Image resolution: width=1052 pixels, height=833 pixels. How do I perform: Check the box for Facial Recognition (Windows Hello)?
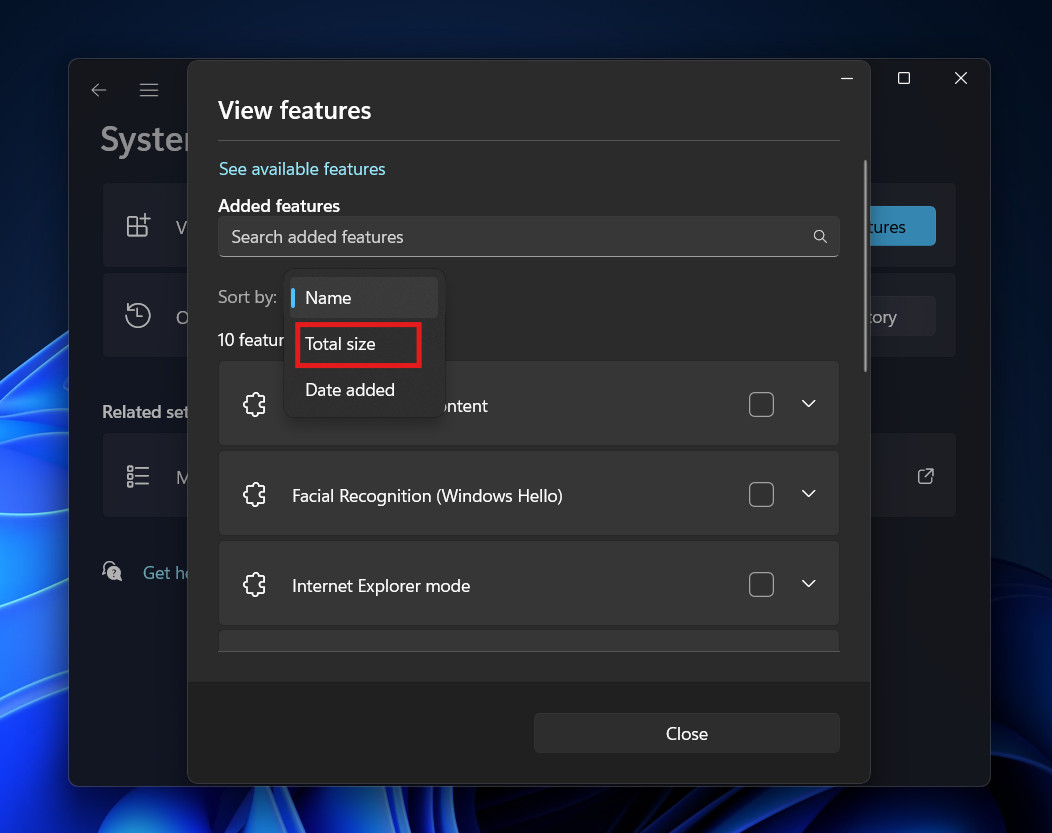(x=761, y=494)
